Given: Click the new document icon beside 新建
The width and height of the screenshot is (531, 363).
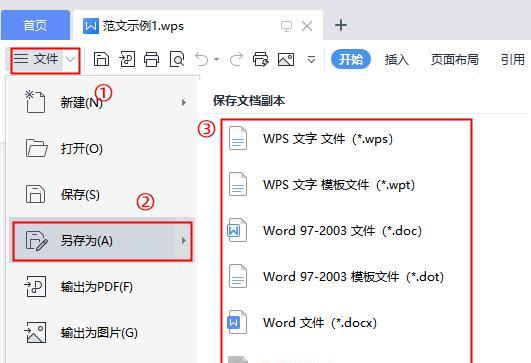Looking at the screenshot, I should click(35, 101).
